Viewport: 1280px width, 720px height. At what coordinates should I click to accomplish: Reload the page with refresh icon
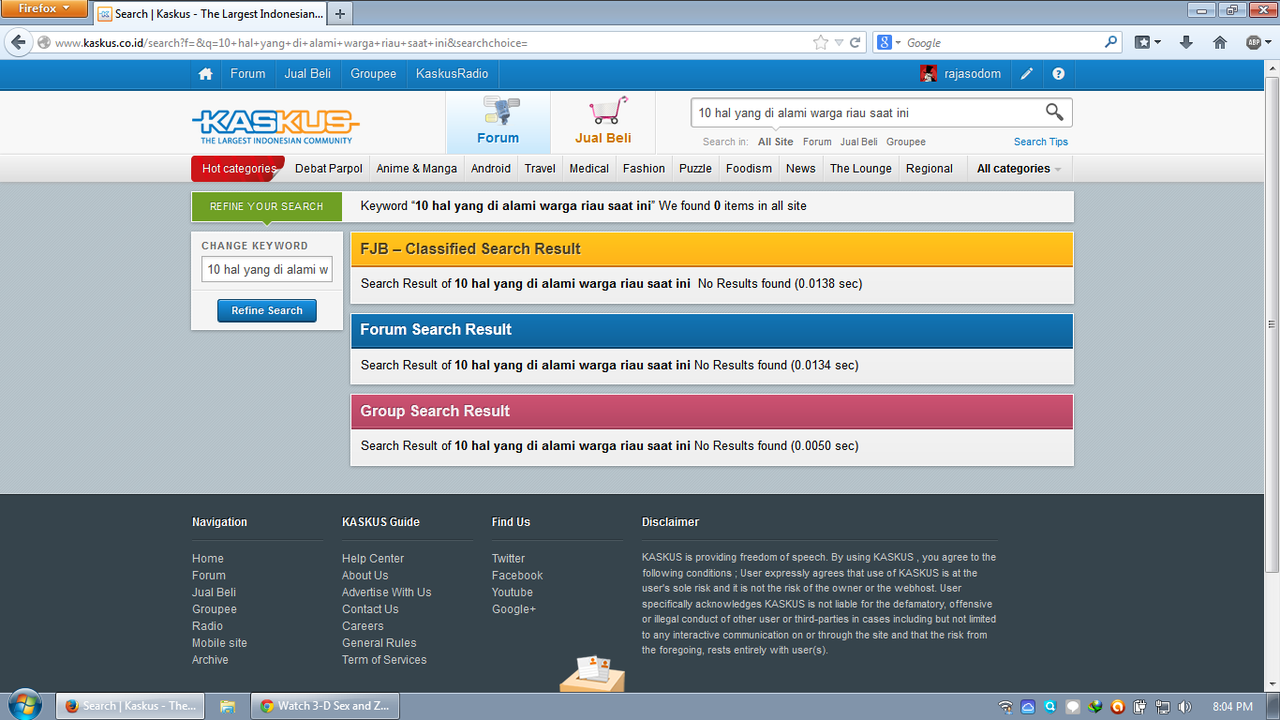click(855, 43)
